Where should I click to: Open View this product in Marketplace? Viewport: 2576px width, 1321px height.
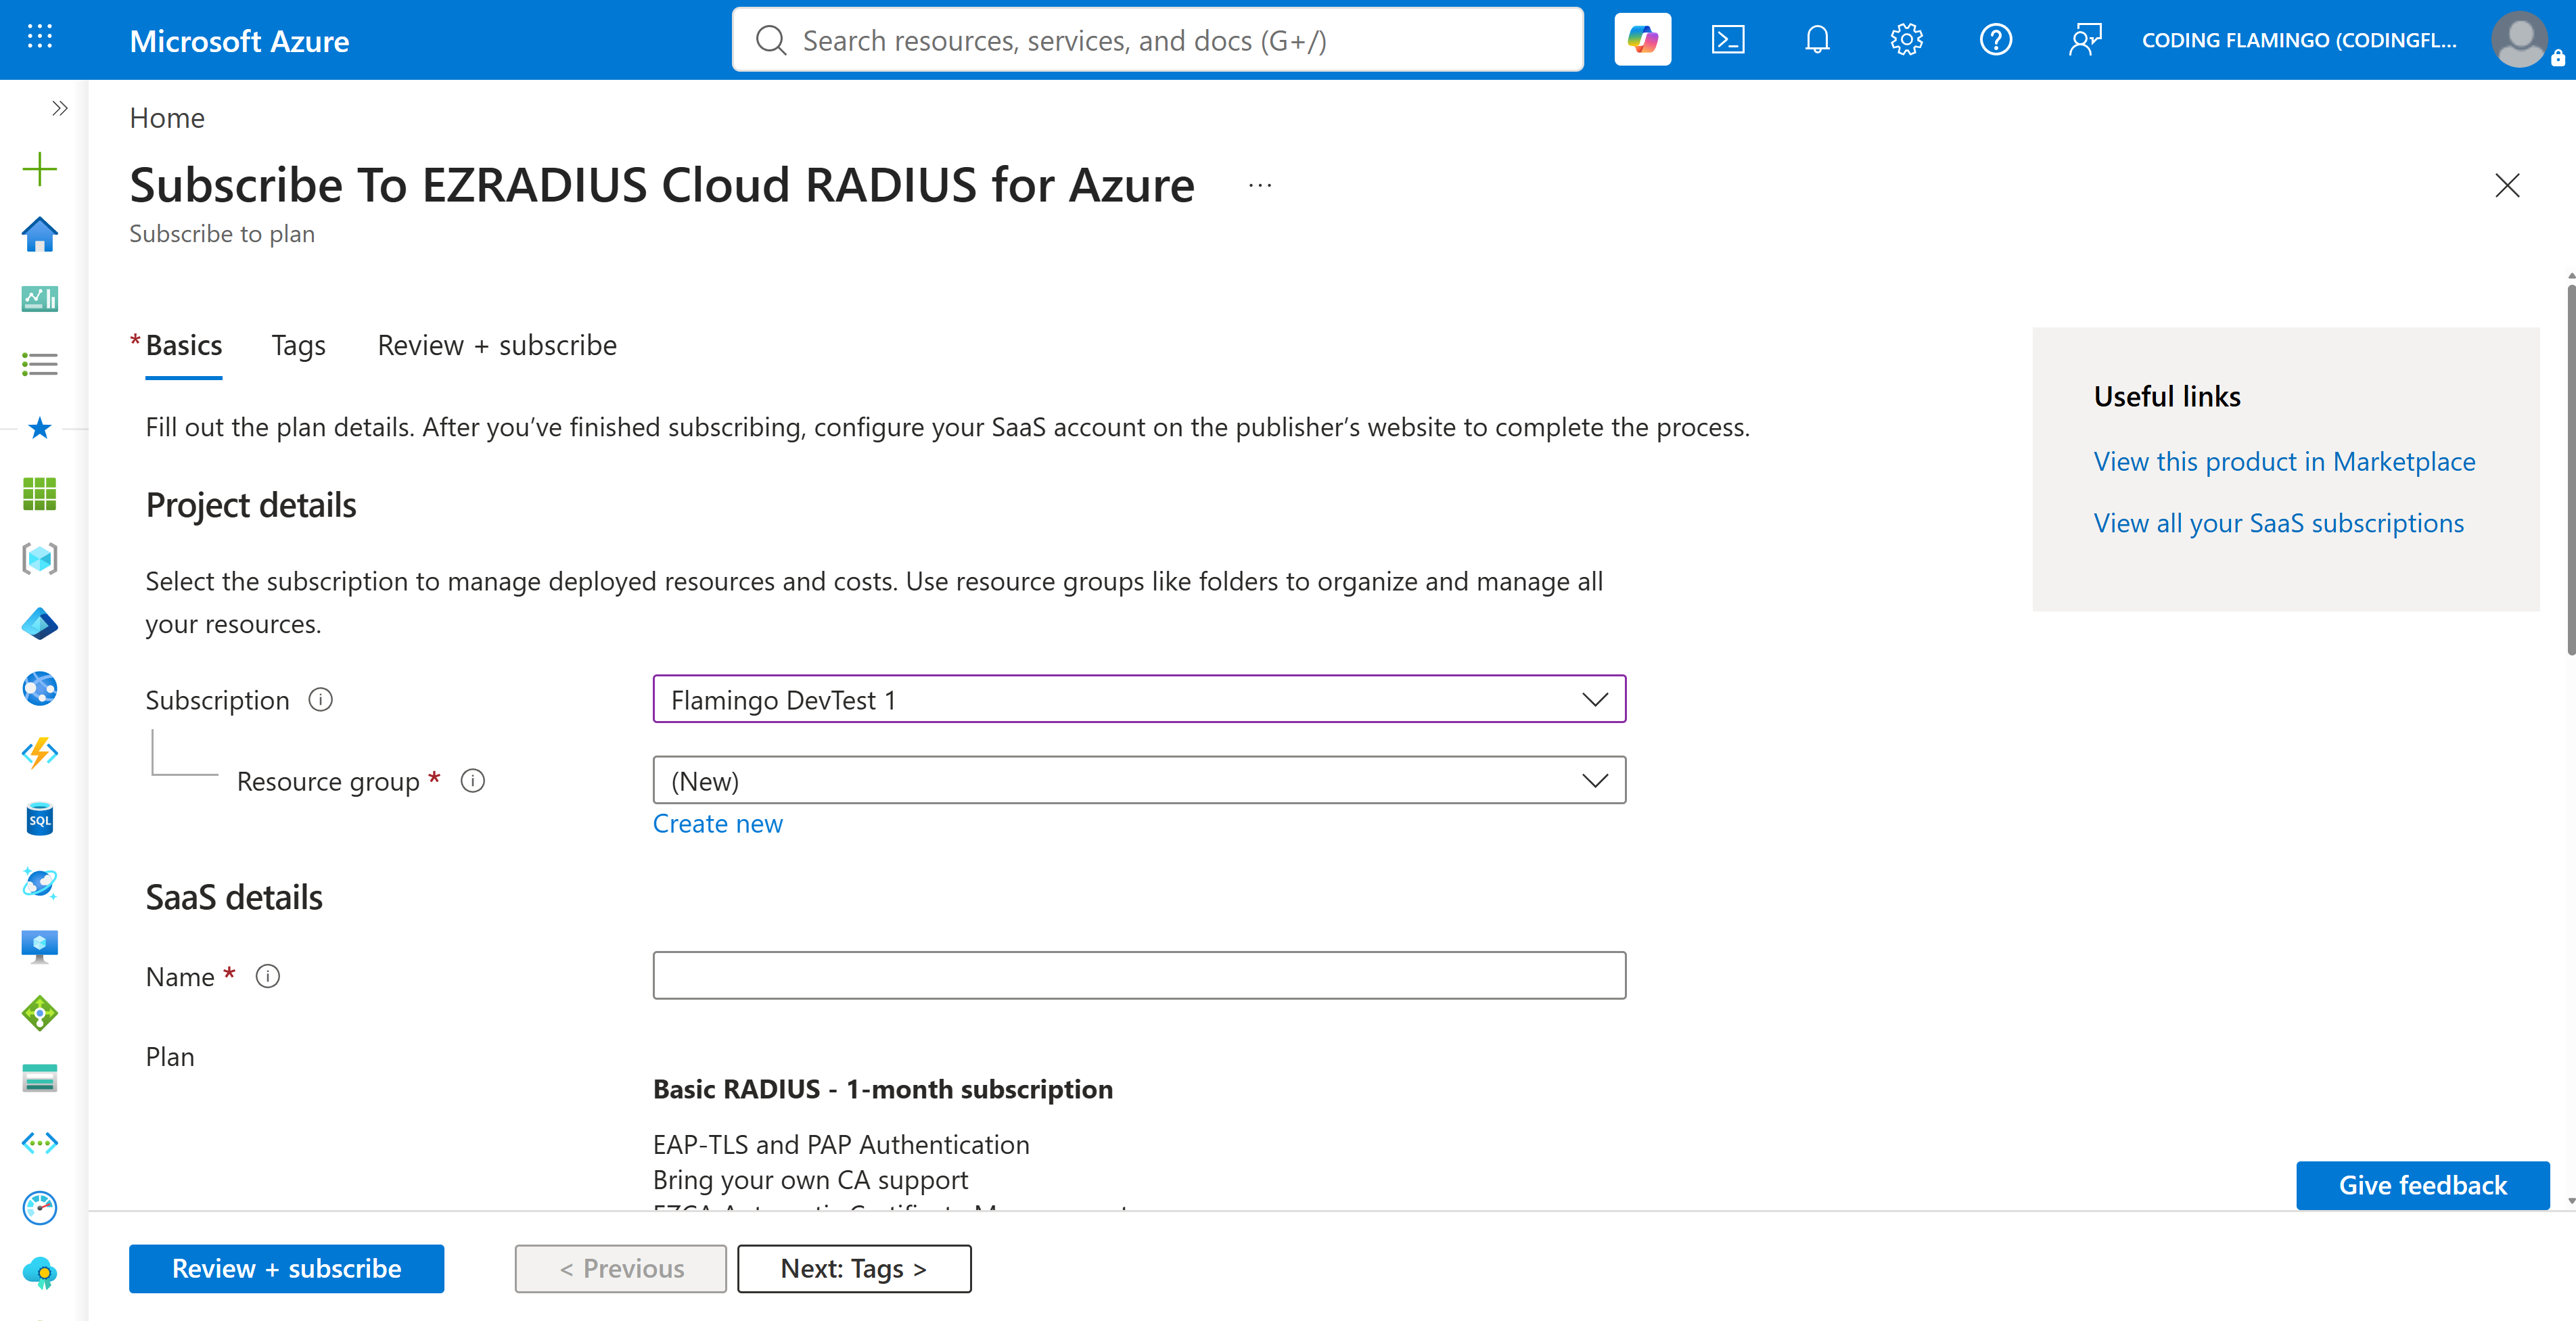coord(2284,462)
